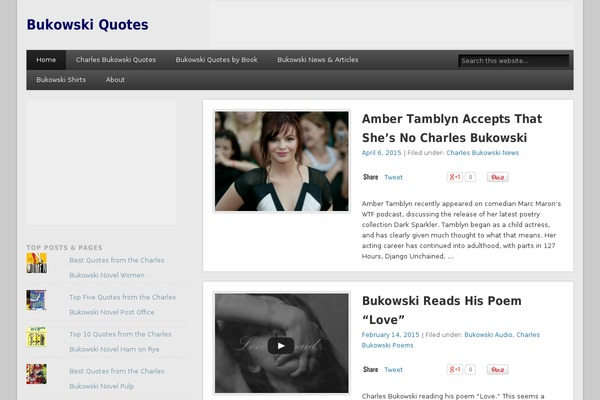
Task: Open the About menu item
Action: [x=115, y=80]
